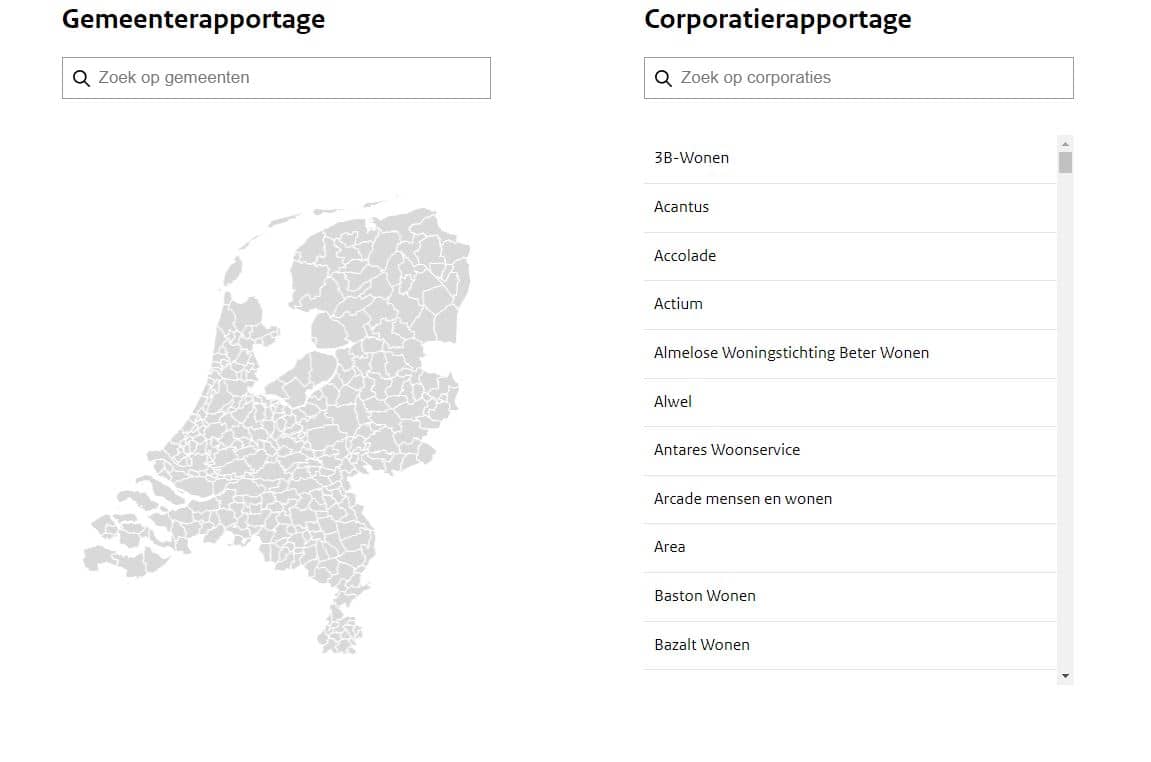The image size is (1151, 762).
Task: Click the magnifier icon in gemeenten search
Action: click(82, 78)
